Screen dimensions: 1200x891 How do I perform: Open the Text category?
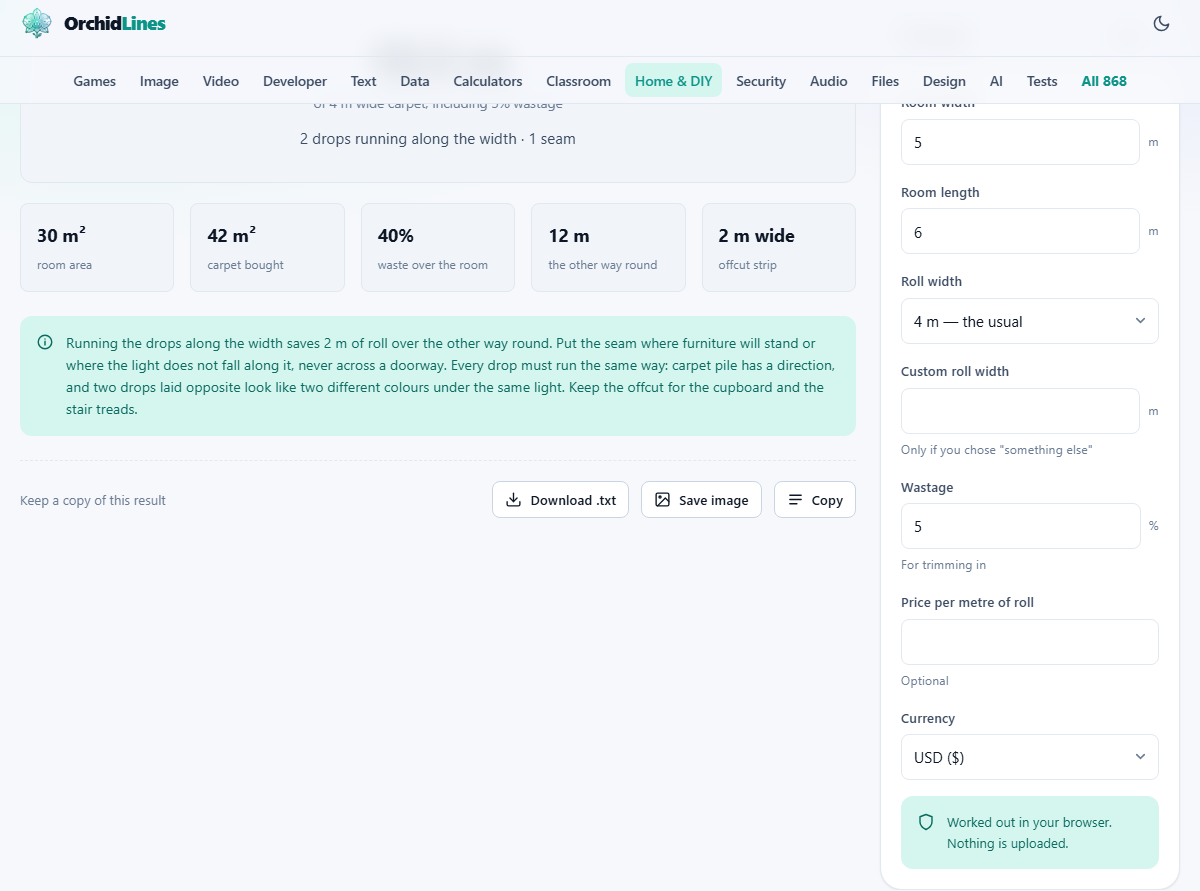pyautogui.click(x=364, y=81)
